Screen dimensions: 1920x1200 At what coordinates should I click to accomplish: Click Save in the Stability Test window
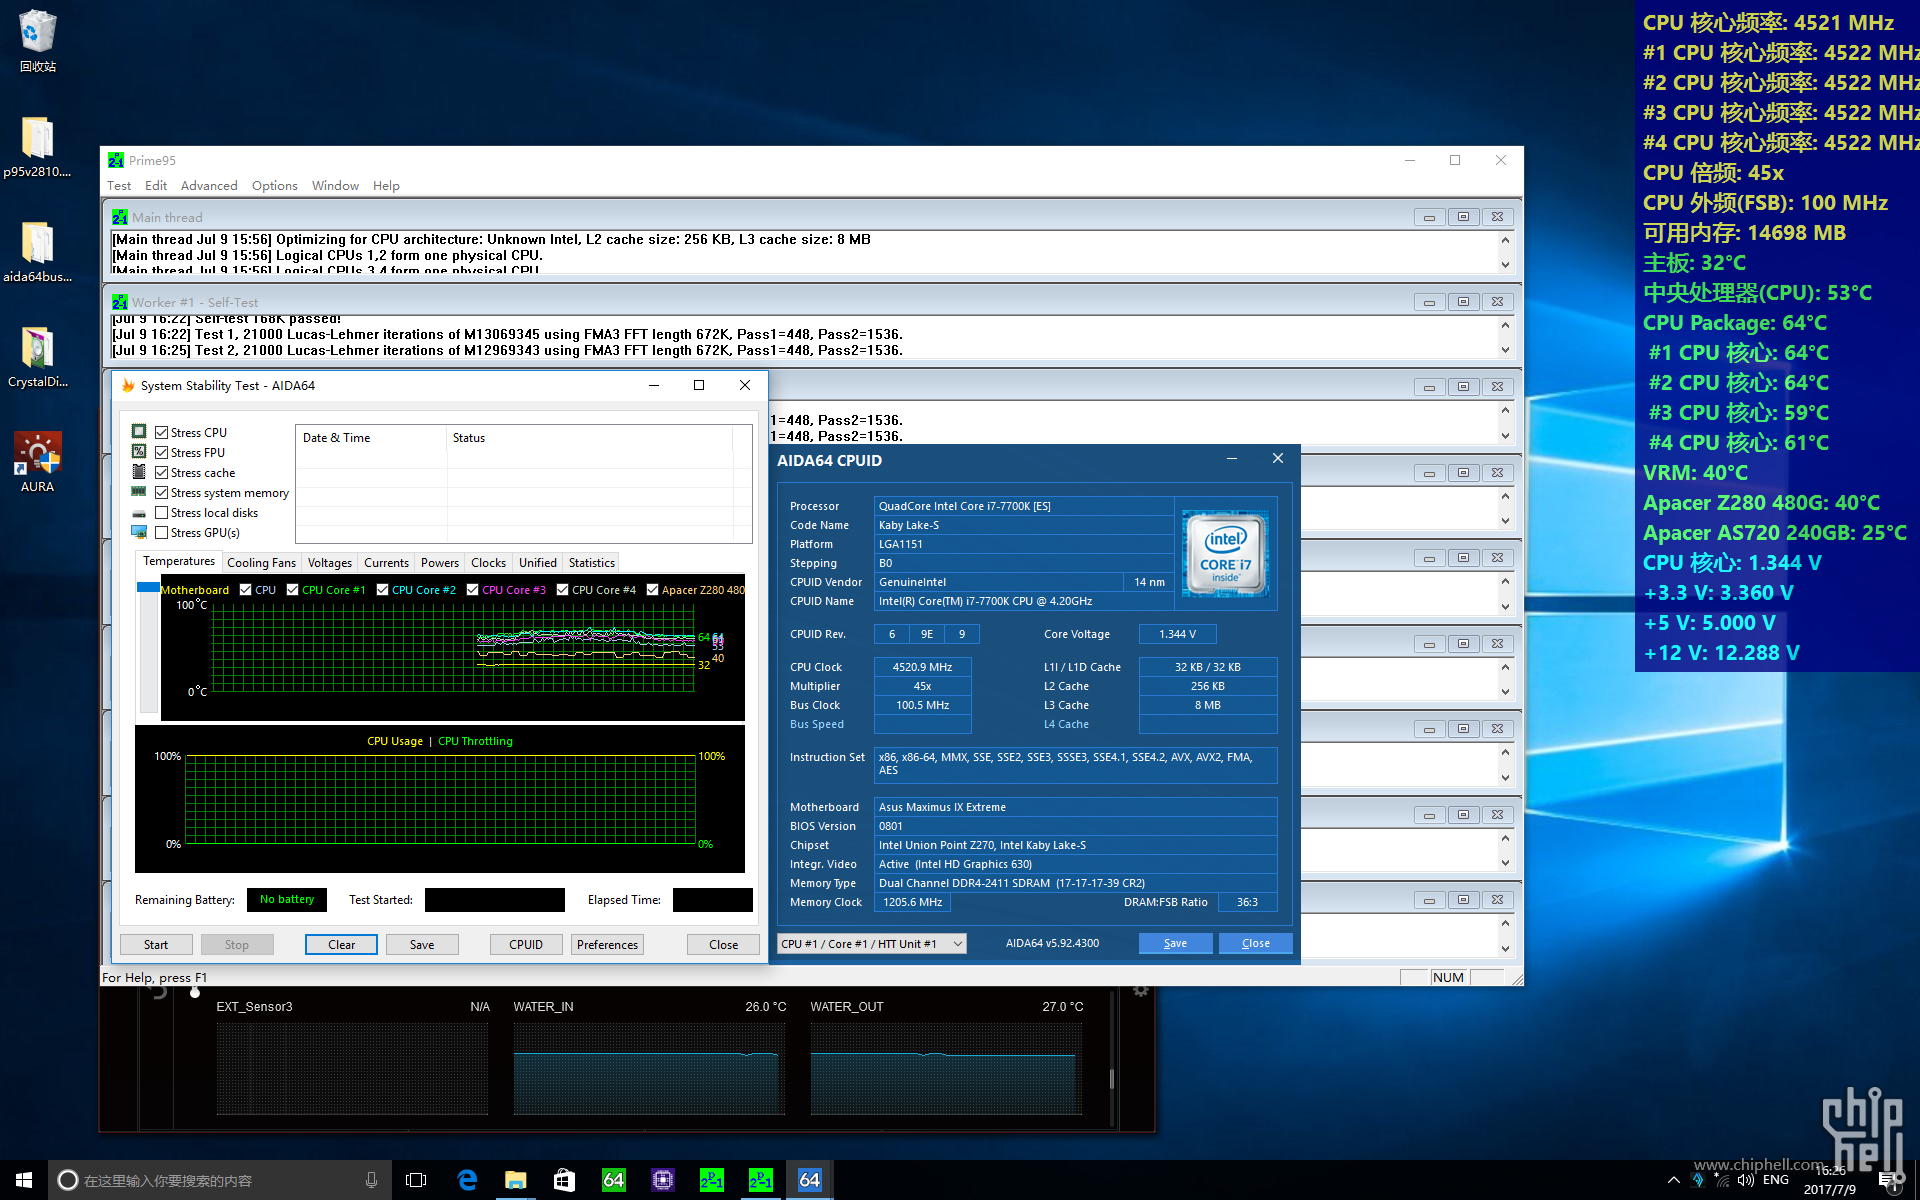[x=422, y=944]
